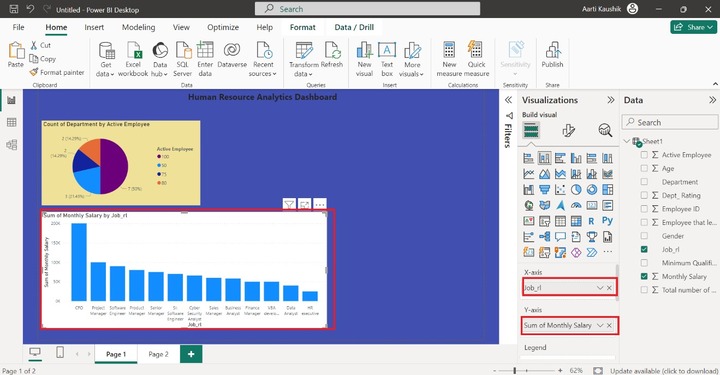Click the Data pane Search field
720x375 pixels.
(x=670, y=122)
